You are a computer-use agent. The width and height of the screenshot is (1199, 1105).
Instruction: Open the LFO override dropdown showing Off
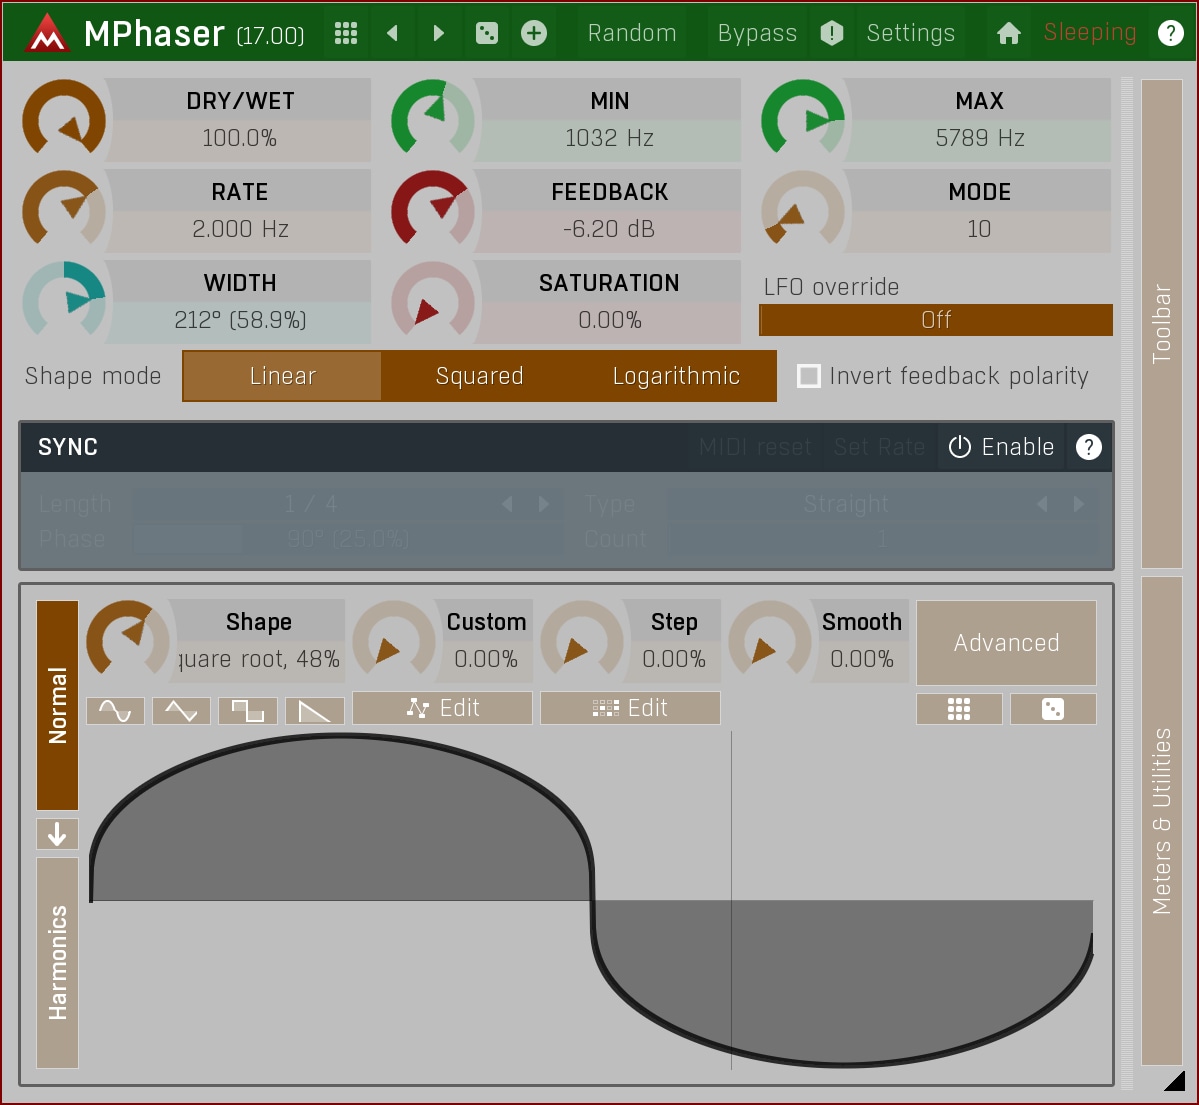[935, 320]
